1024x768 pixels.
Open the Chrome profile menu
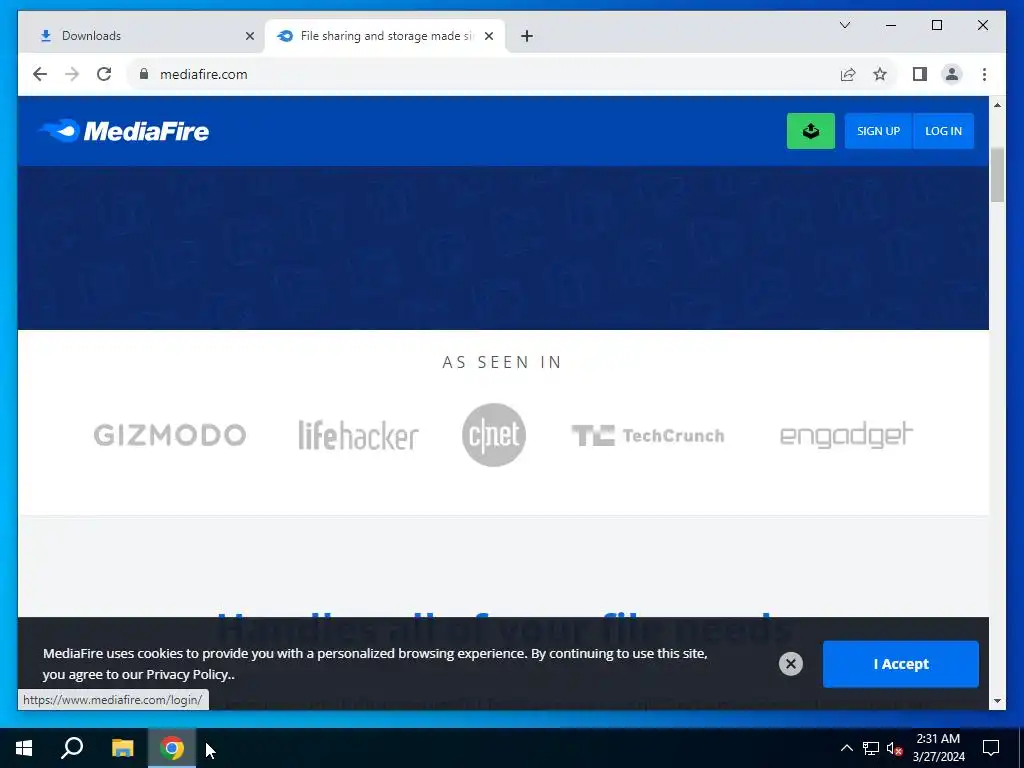(x=952, y=74)
